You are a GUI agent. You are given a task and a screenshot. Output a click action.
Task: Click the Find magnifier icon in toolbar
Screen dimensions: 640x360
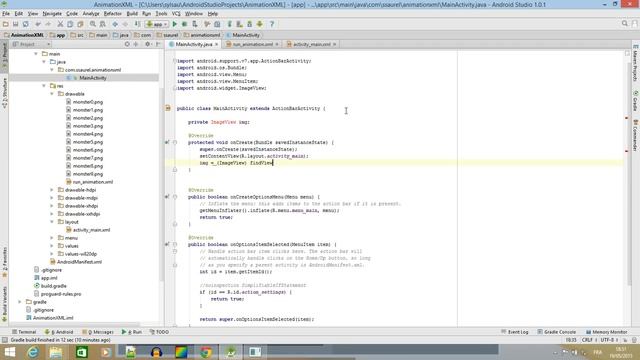point(93,24)
